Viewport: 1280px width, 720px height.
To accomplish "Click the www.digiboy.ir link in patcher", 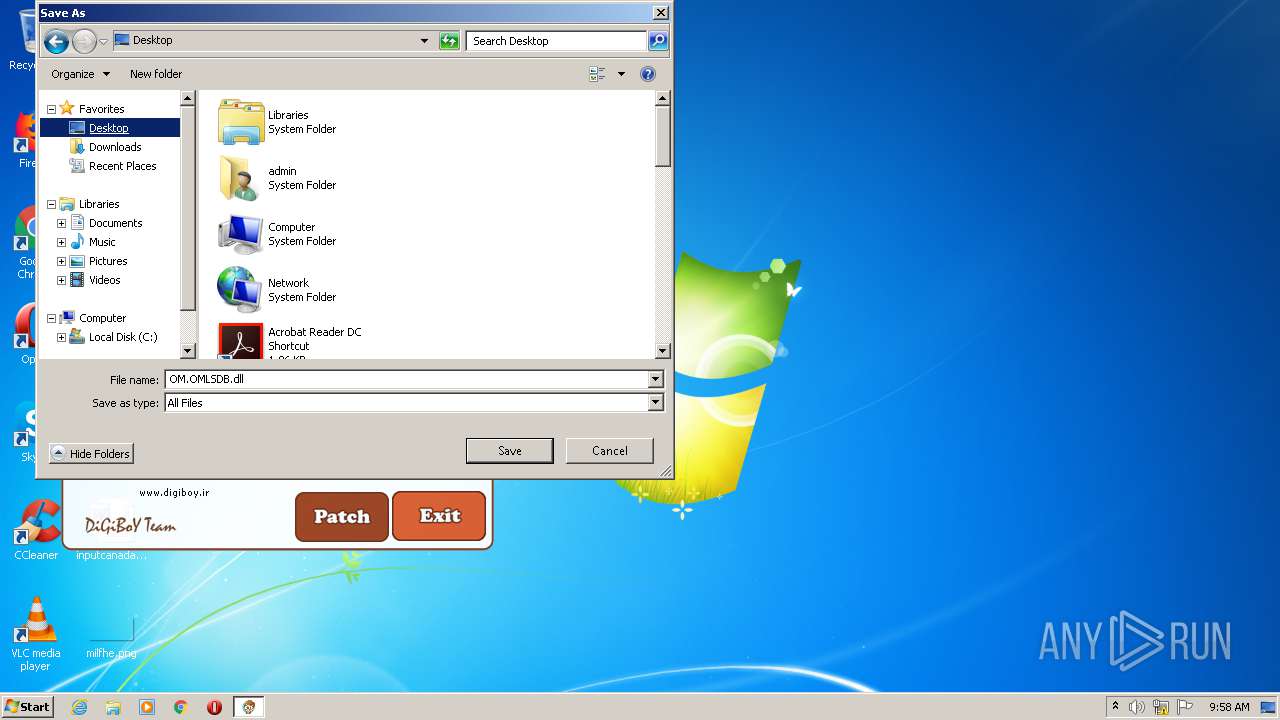I will coord(174,493).
